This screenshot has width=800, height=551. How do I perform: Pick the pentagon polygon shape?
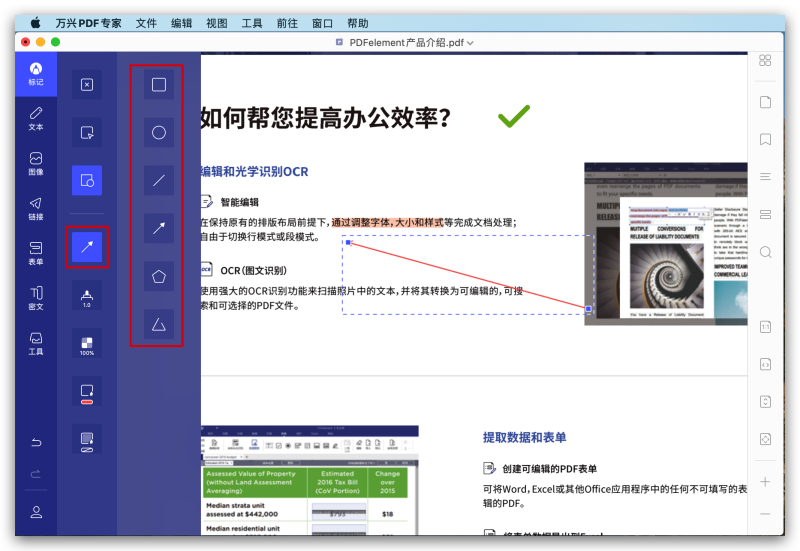158,275
